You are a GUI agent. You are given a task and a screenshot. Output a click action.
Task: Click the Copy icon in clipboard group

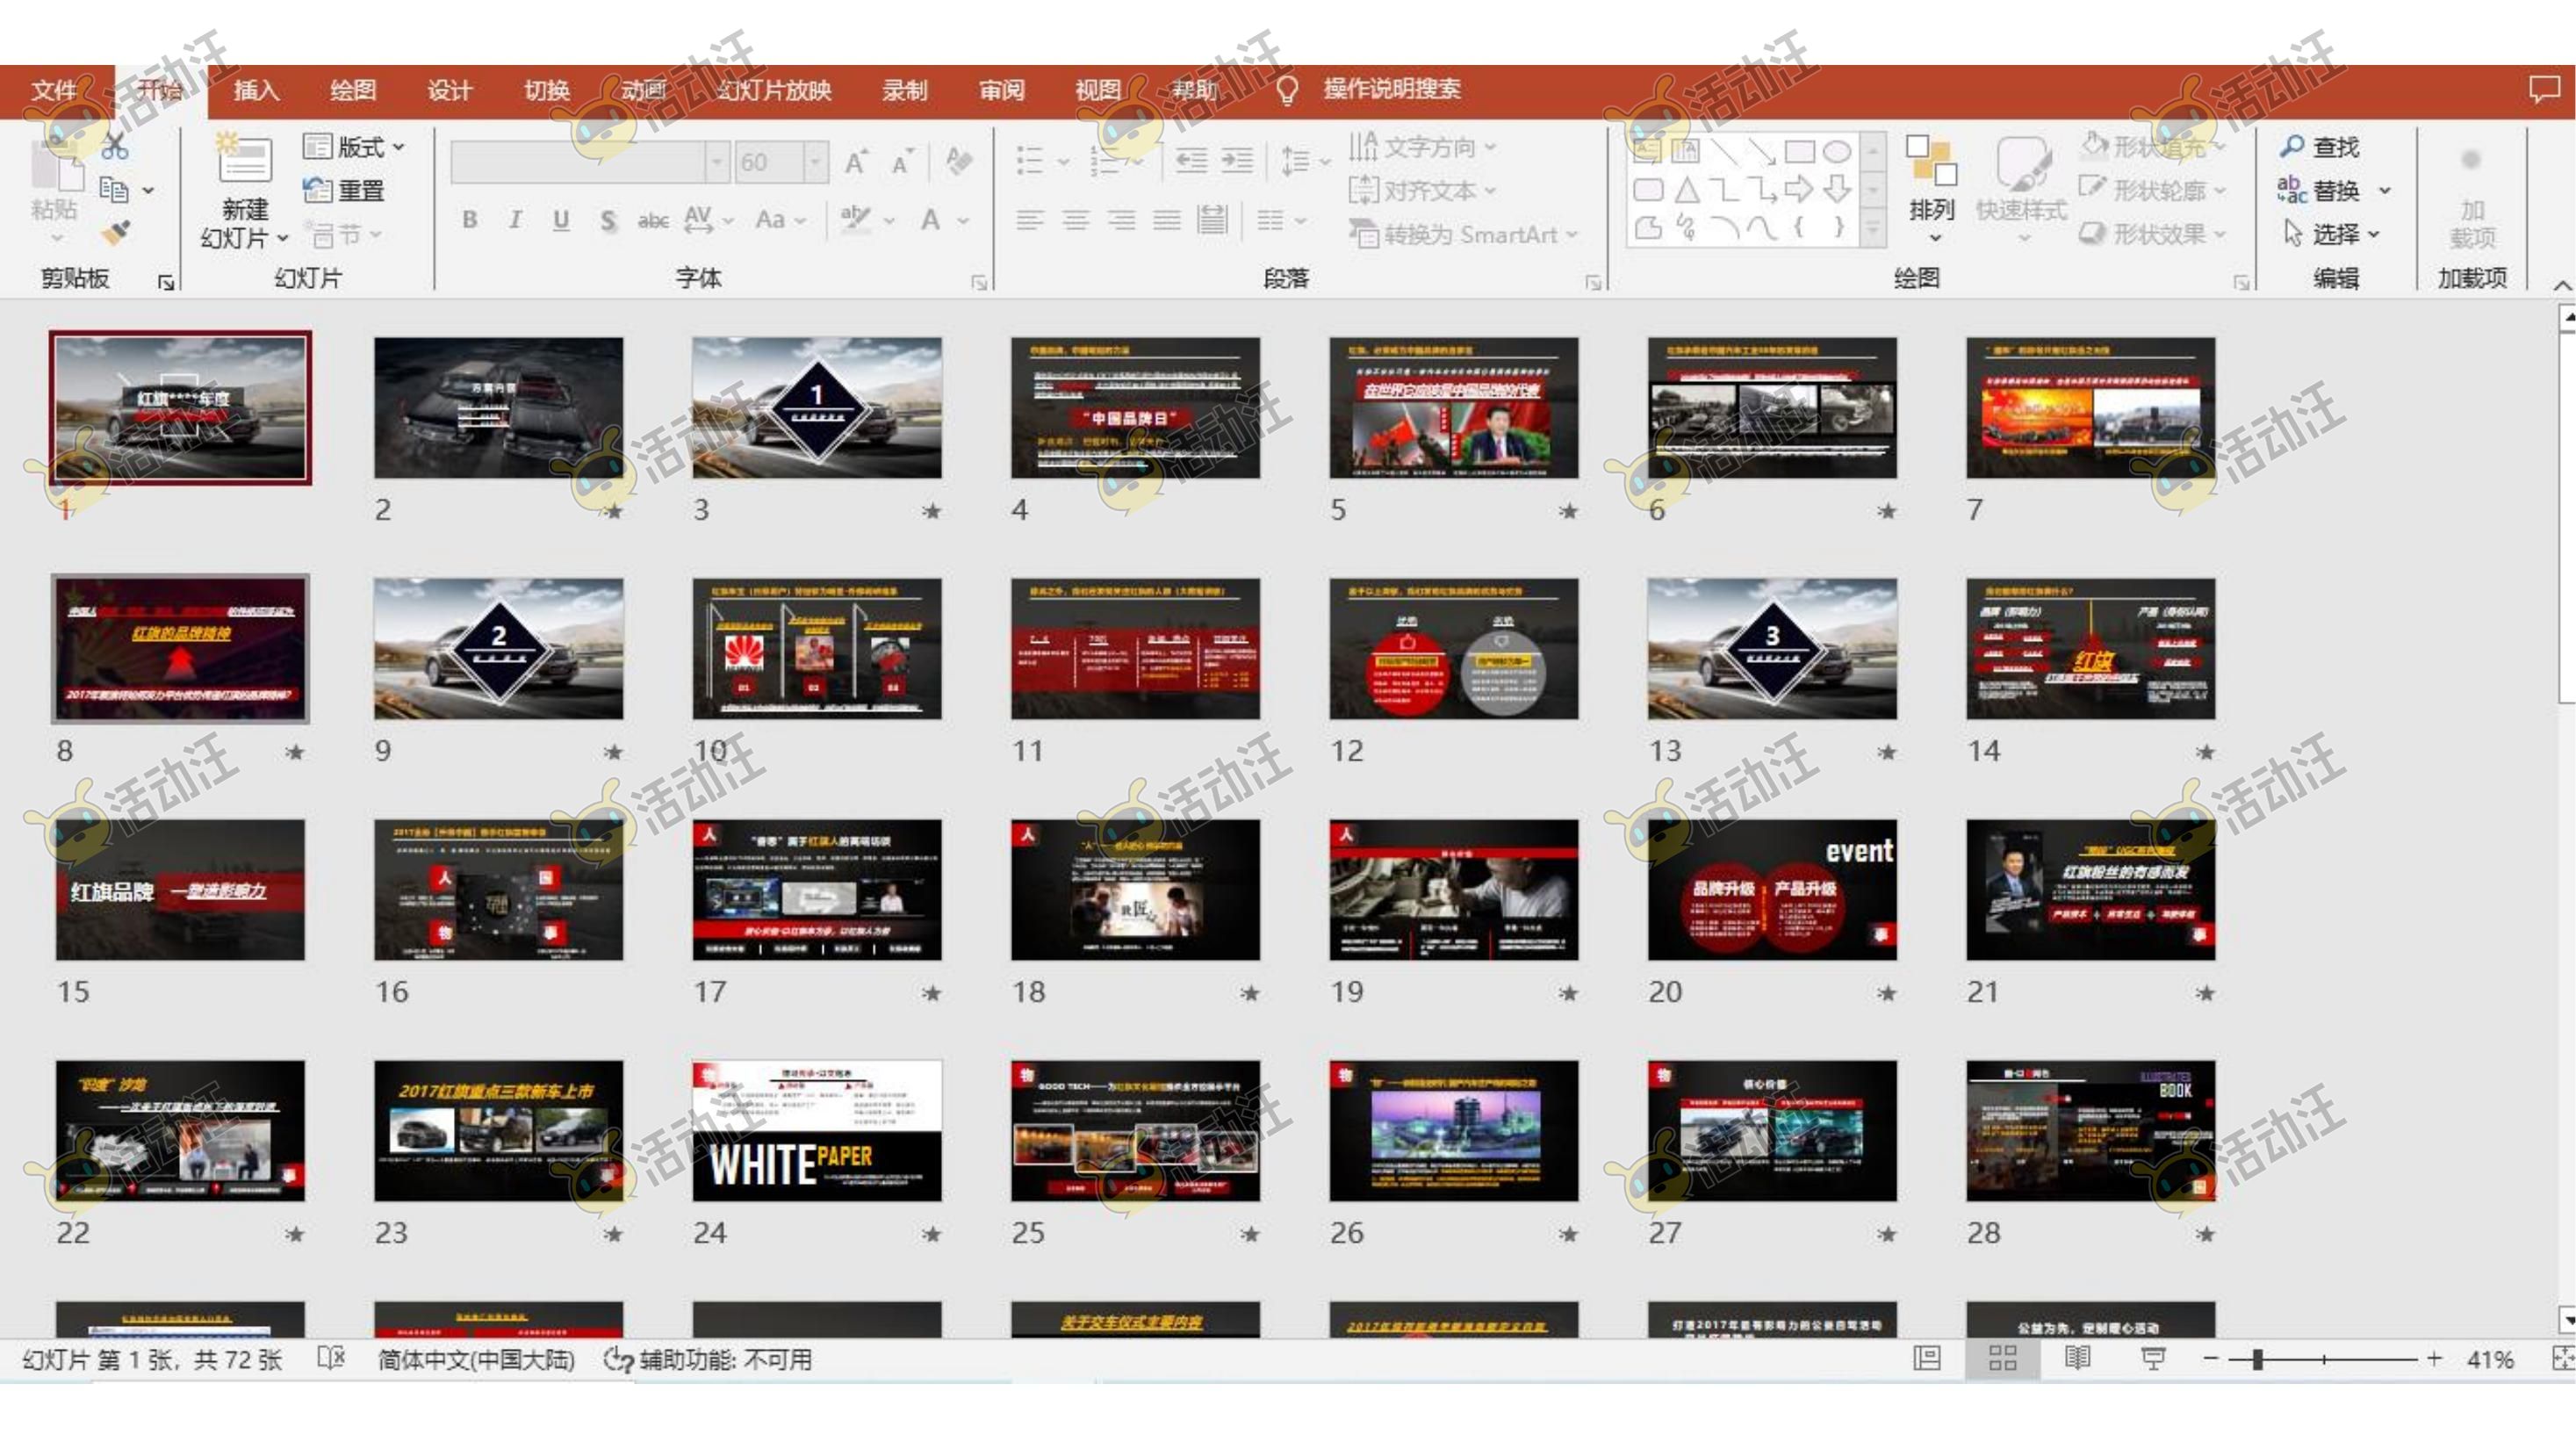click(114, 189)
